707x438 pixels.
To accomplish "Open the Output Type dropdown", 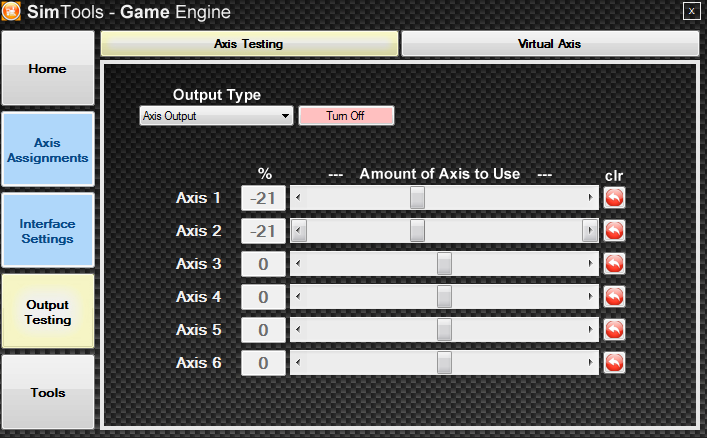I will (x=216, y=116).
